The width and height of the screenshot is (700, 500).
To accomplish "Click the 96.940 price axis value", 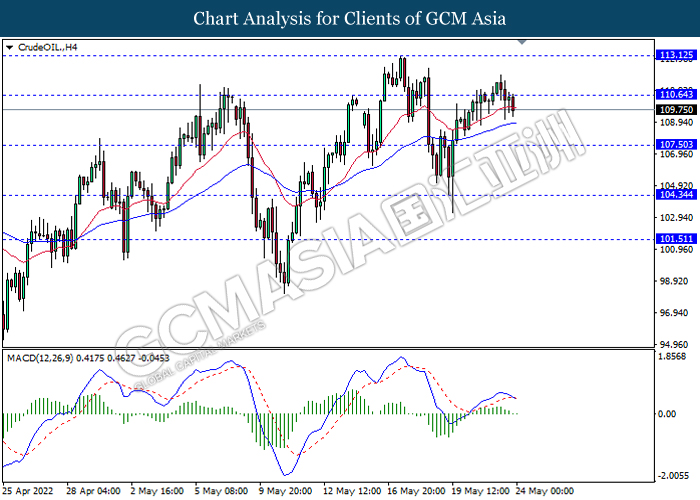I will 676,313.
